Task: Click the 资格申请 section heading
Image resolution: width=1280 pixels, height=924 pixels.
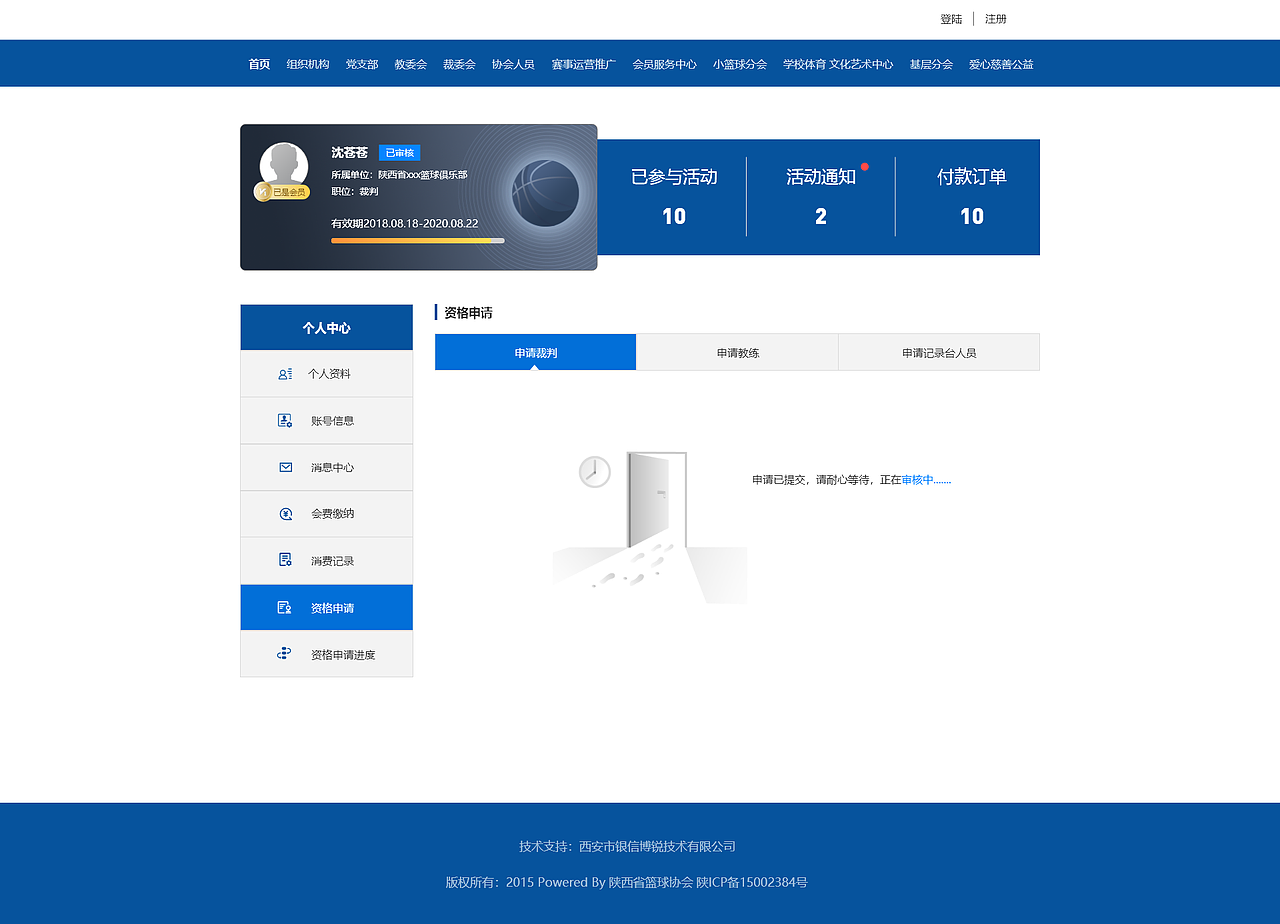Action: pos(468,313)
